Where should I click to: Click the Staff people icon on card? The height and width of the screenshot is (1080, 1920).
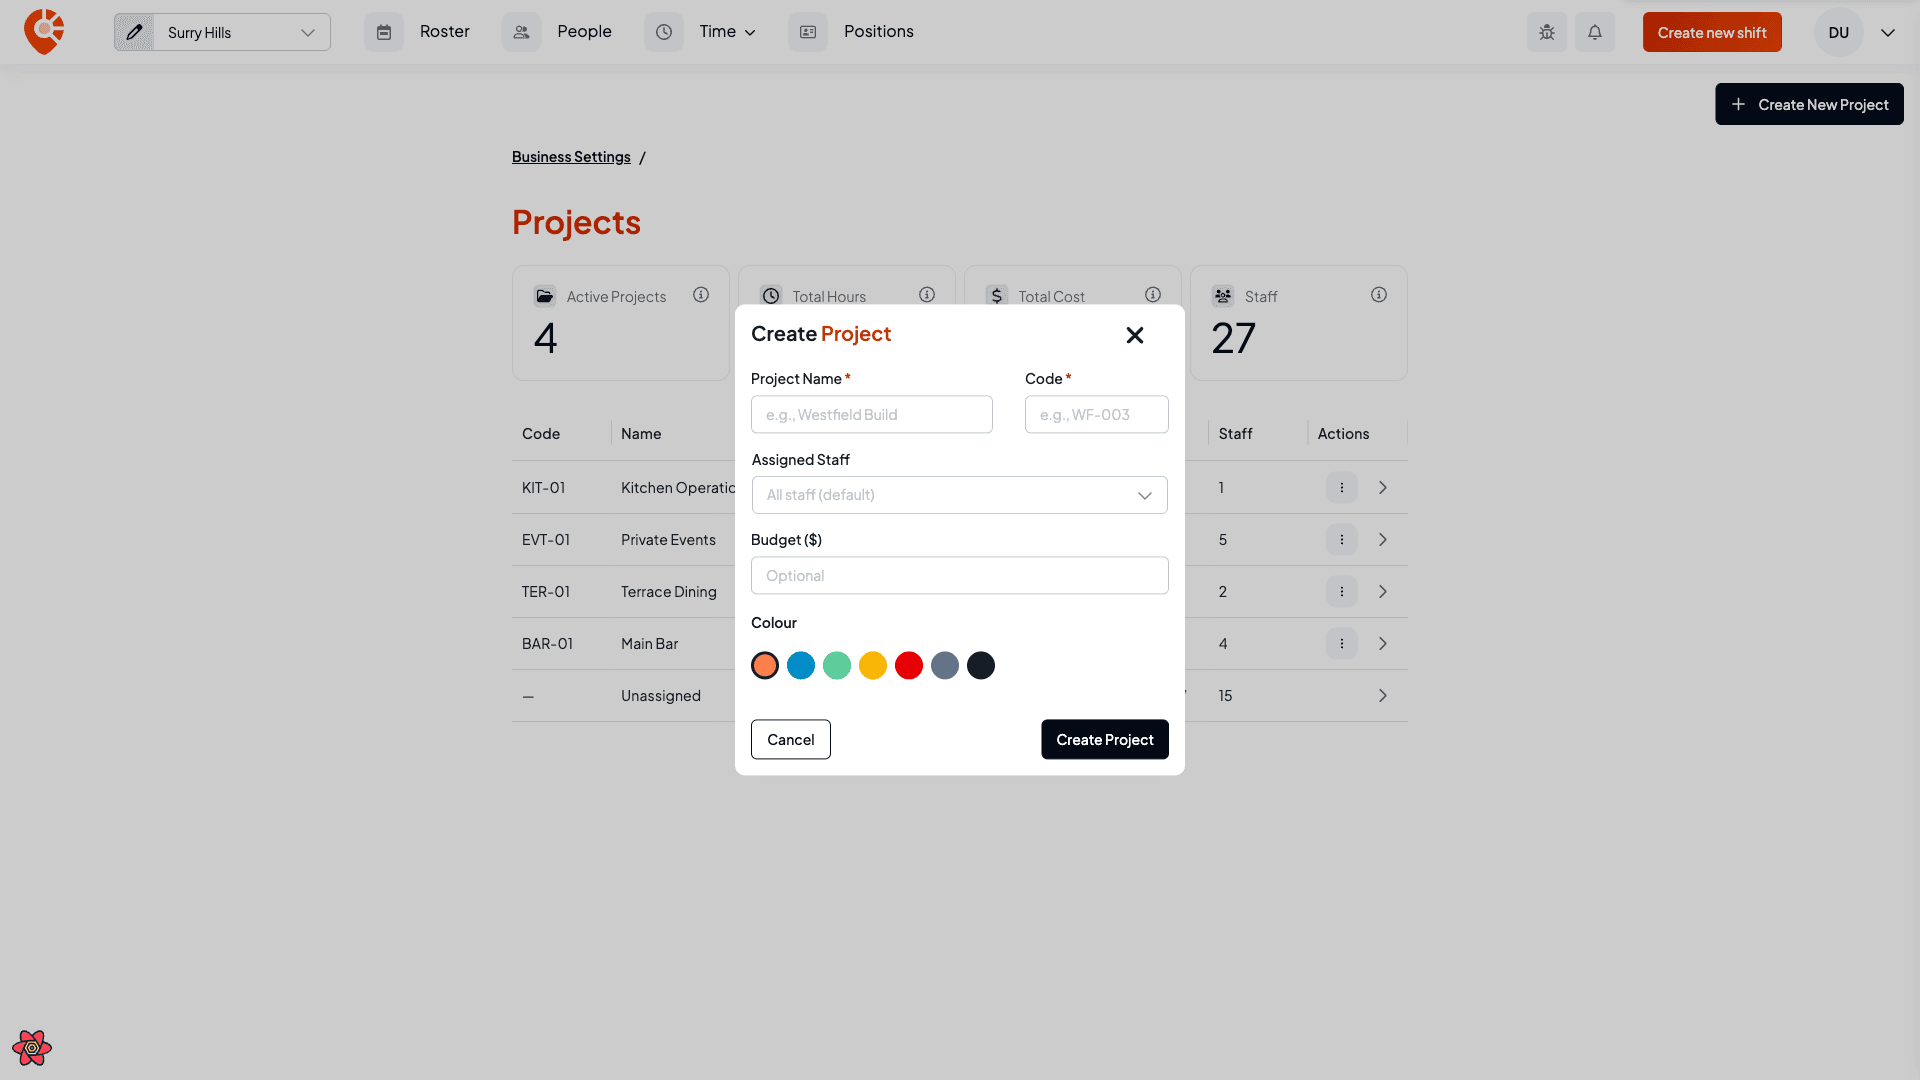1223,296
